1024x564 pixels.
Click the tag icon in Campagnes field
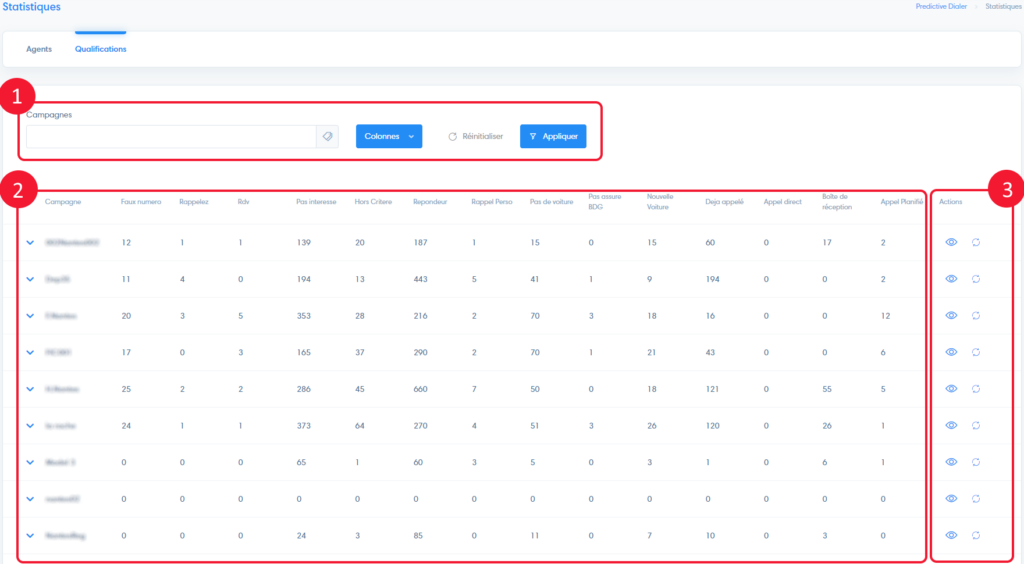[327, 137]
